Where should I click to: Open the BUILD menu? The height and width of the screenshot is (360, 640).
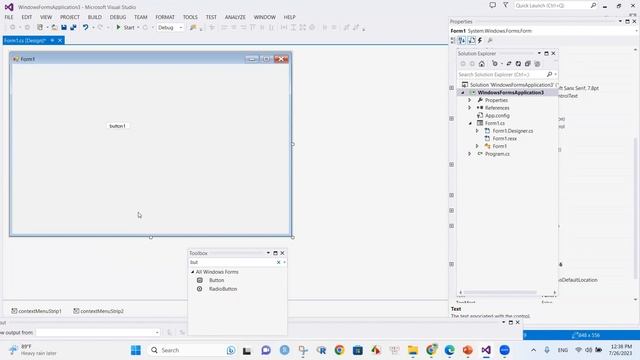coord(95,17)
